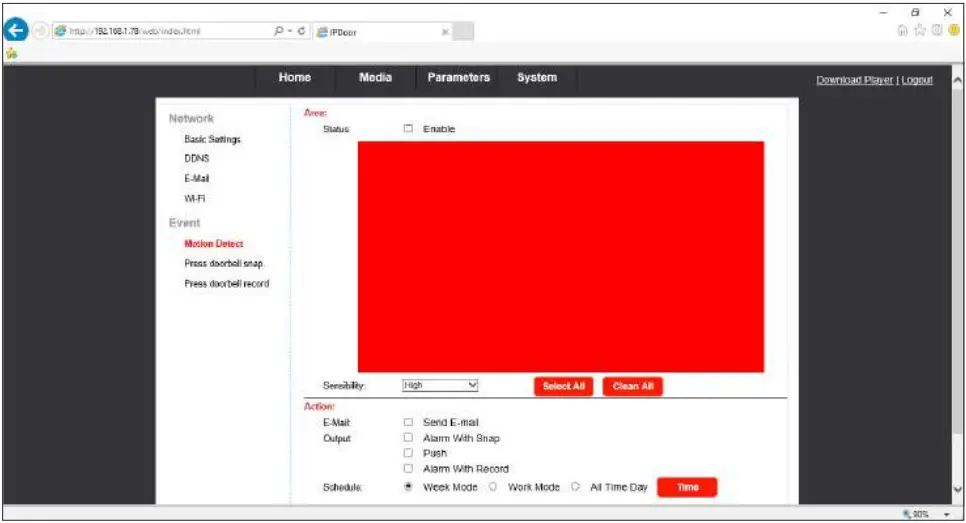Open the System menu
The height and width of the screenshot is (523, 966).
pyautogui.click(x=537, y=78)
